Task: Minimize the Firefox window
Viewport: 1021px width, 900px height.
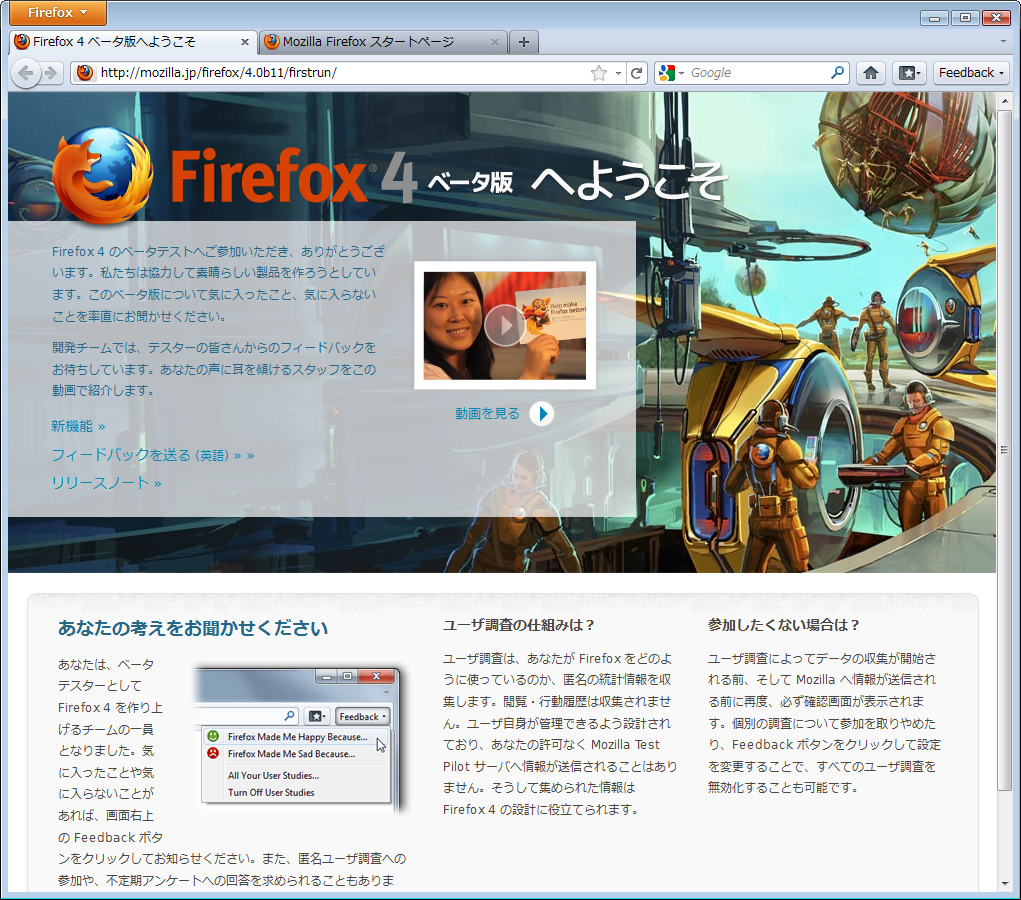Action: click(x=934, y=18)
